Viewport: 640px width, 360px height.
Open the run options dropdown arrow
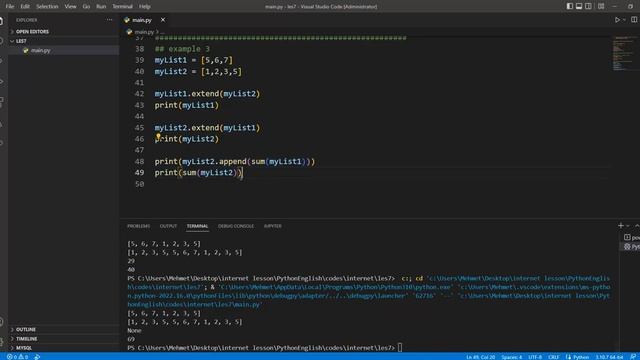point(624,20)
